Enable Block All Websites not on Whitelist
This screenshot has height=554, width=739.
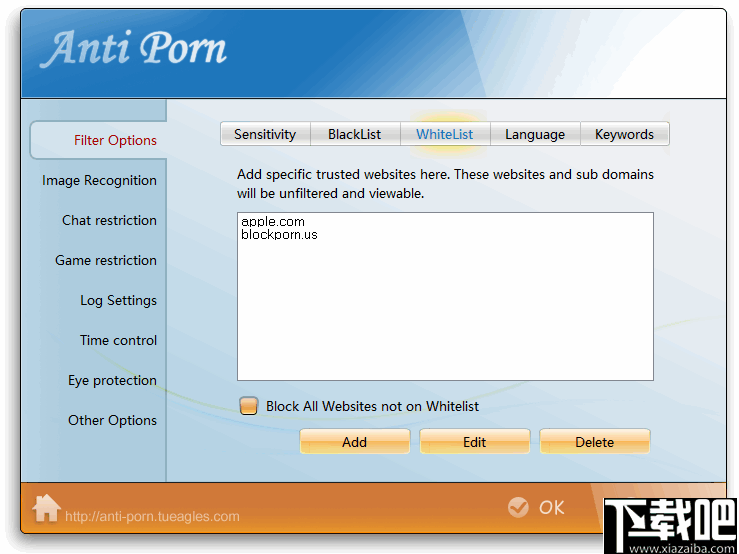click(x=248, y=406)
